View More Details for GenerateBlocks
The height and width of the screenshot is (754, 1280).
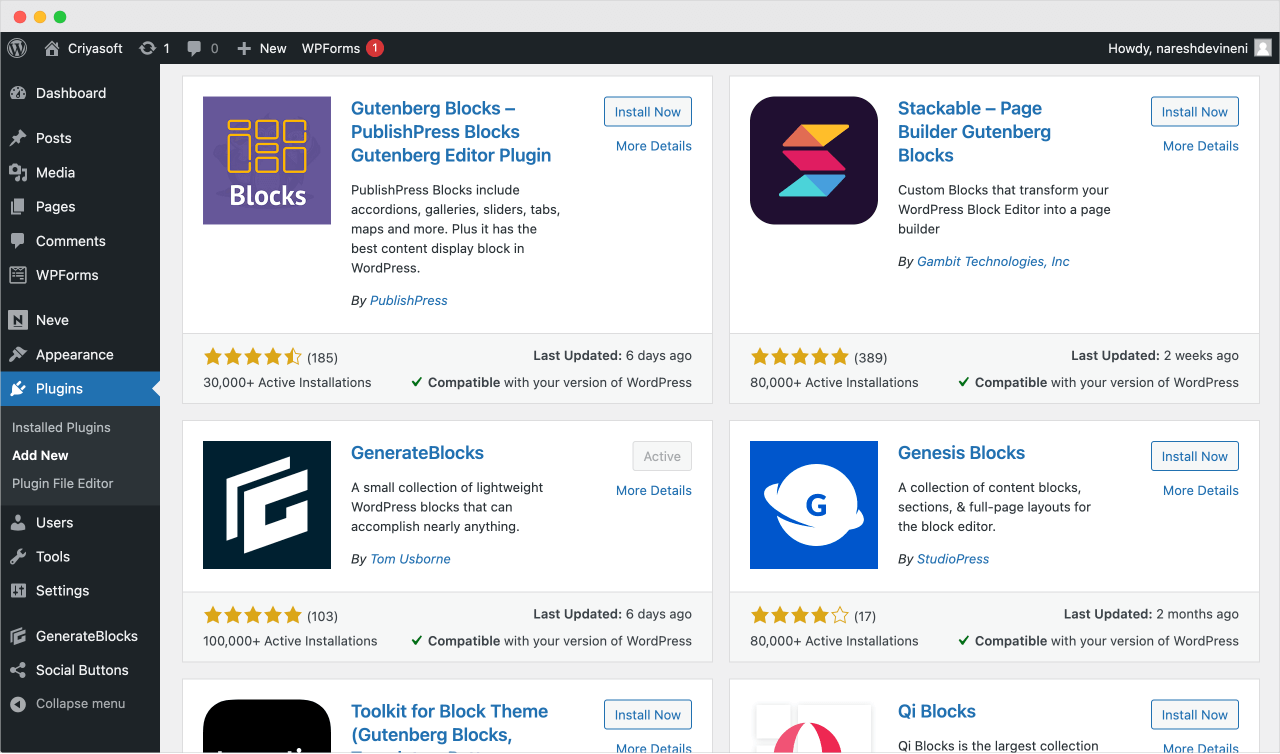[654, 490]
